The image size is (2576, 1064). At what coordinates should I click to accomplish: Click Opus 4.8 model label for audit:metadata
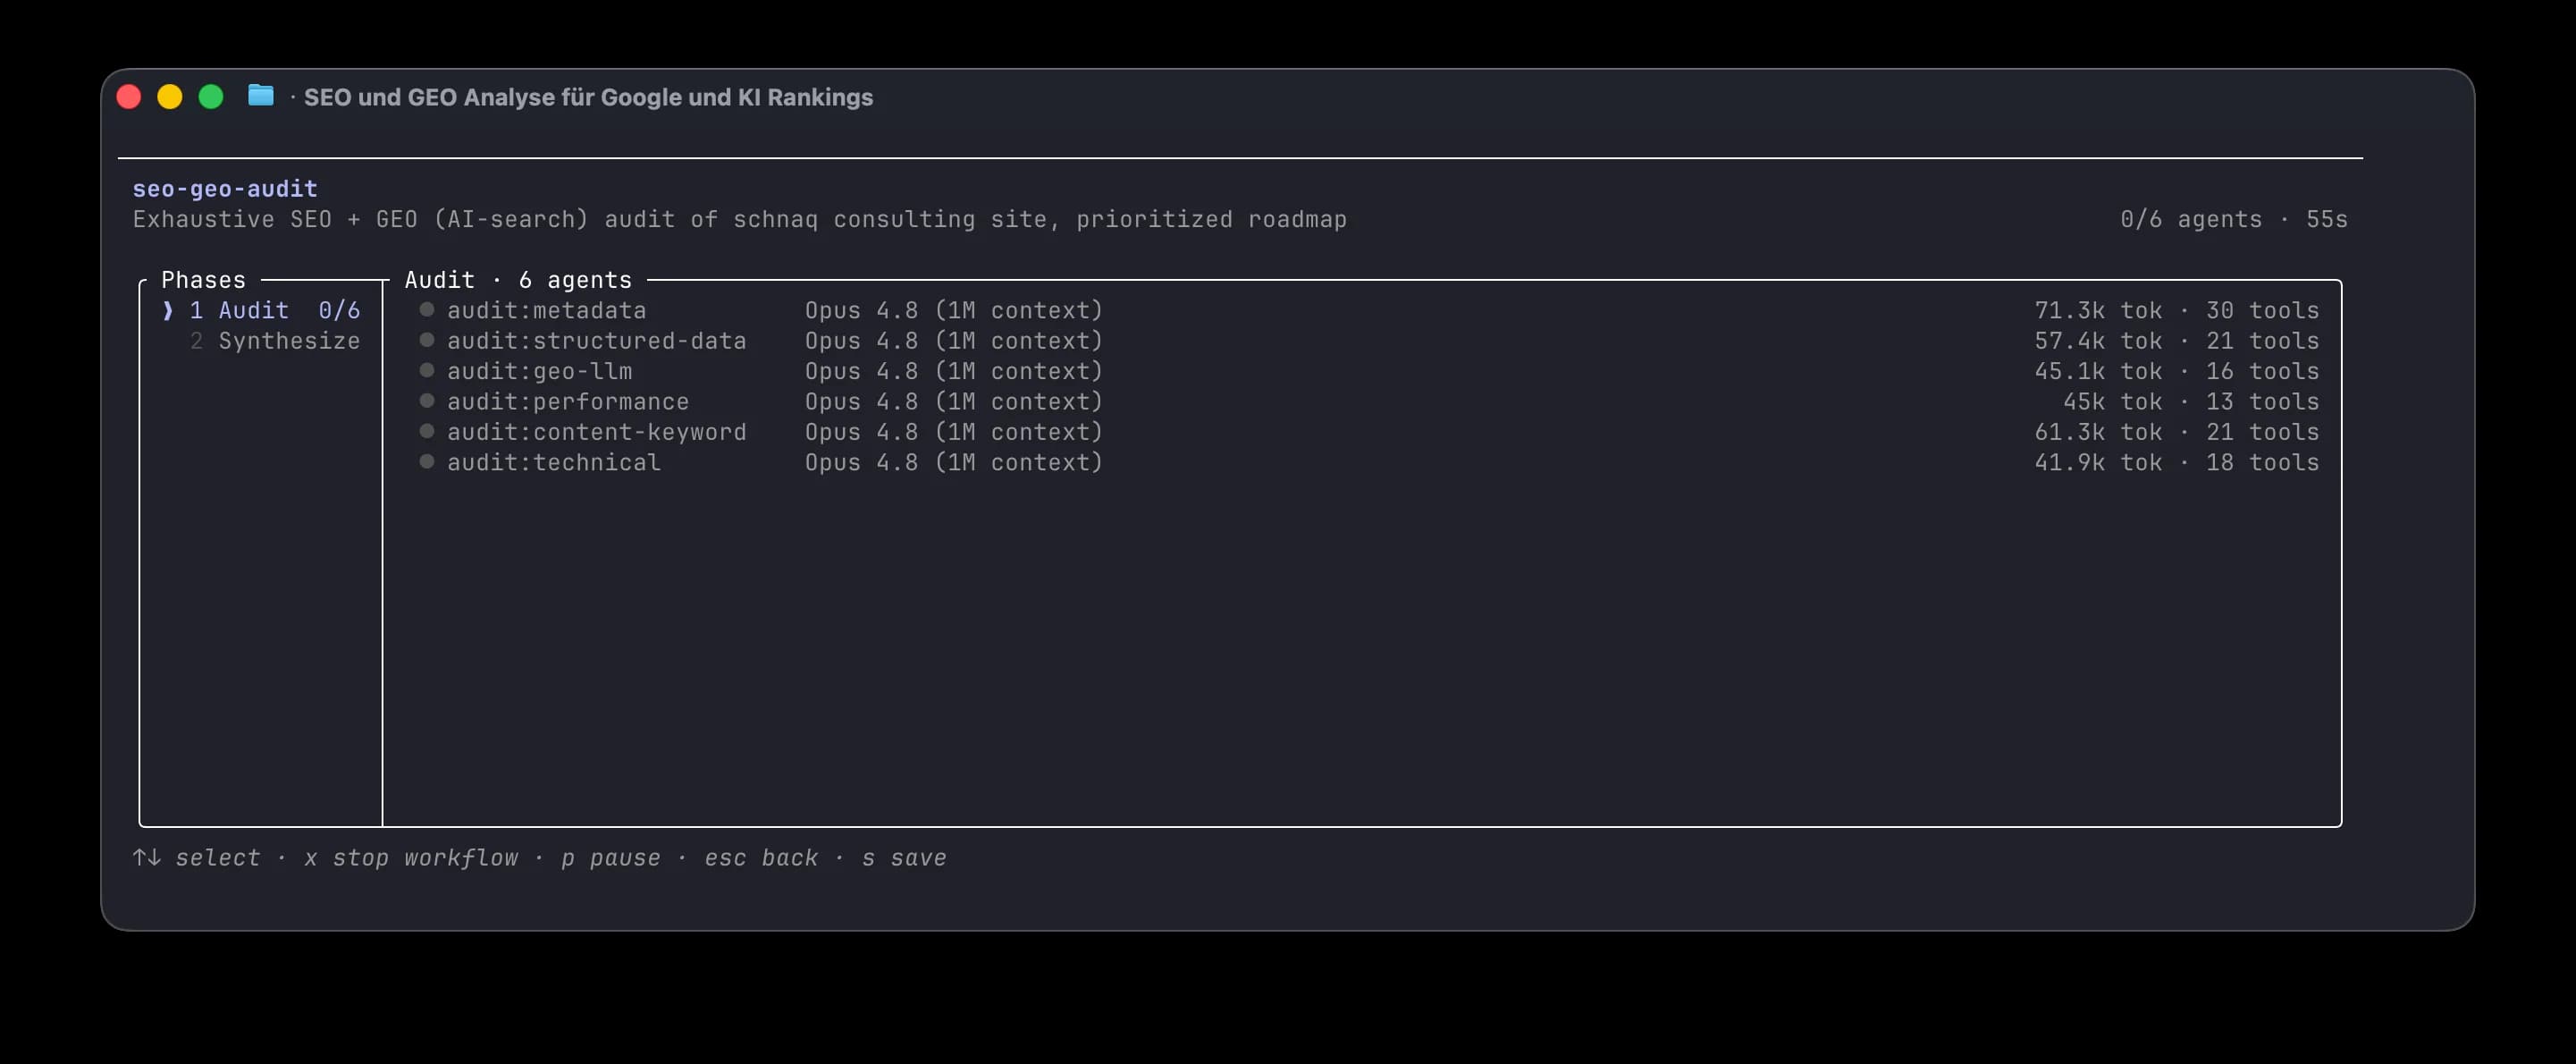[x=954, y=311]
